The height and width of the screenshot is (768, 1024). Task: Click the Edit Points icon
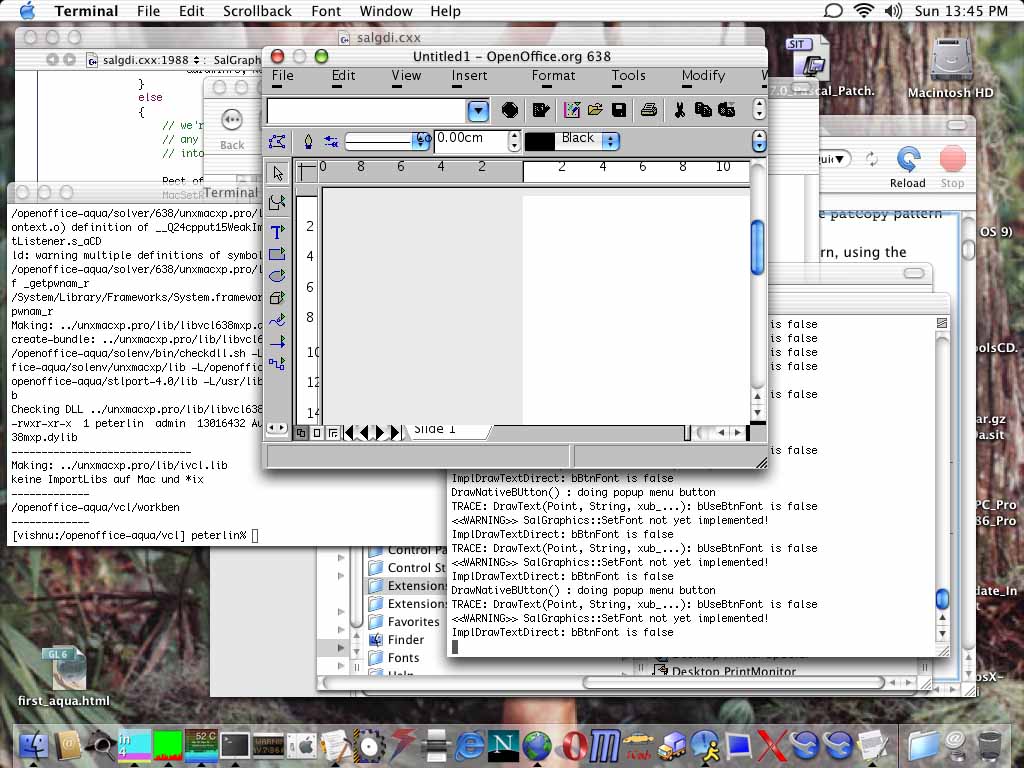tap(278, 141)
